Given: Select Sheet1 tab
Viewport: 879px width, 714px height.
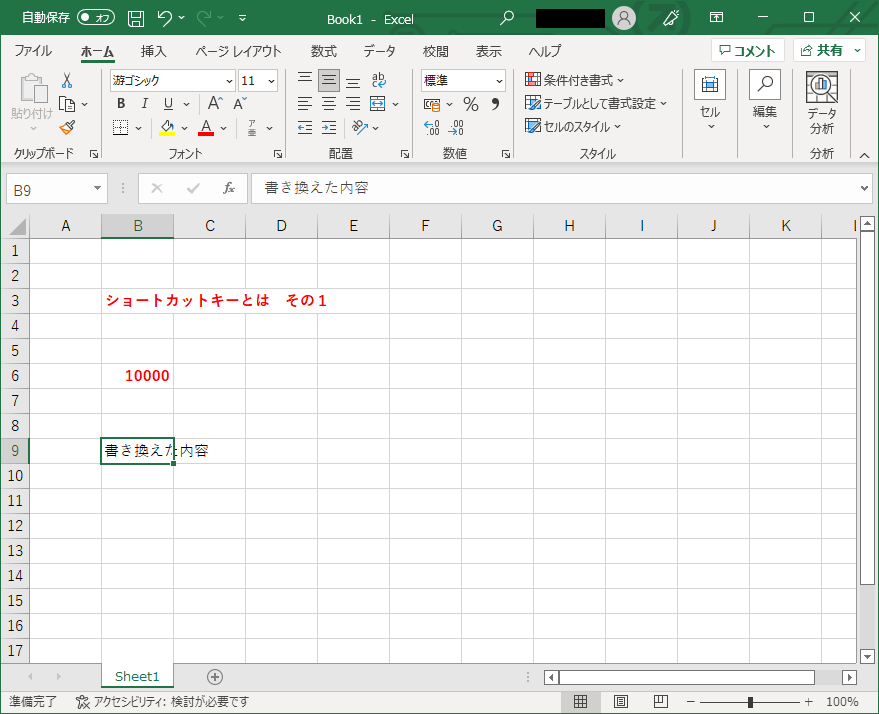Looking at the screenshot, I should pyautogui.click(x=137, y=676).
